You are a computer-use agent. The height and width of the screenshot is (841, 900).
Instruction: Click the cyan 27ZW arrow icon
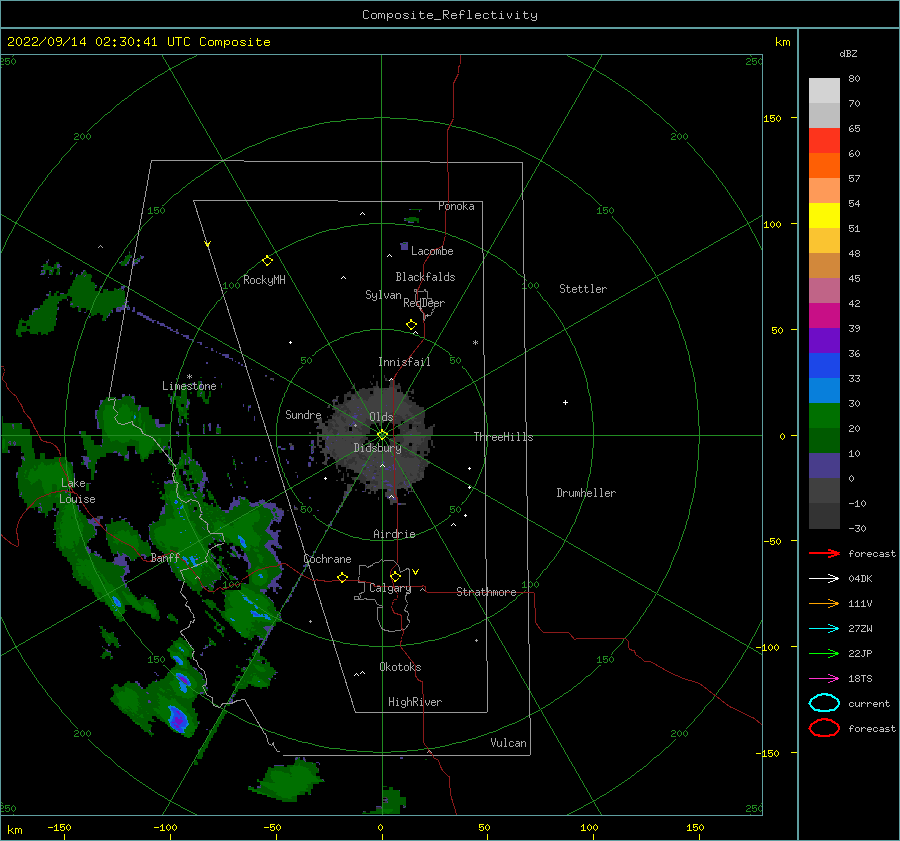click(824, 629)
